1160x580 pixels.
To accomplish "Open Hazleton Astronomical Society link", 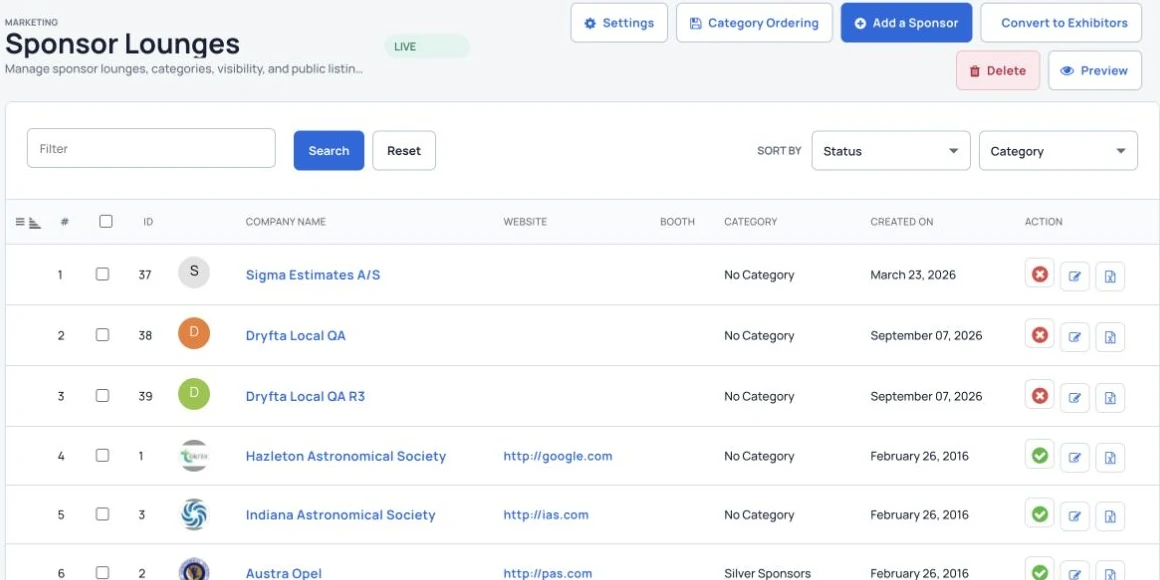I will [345, 456].
